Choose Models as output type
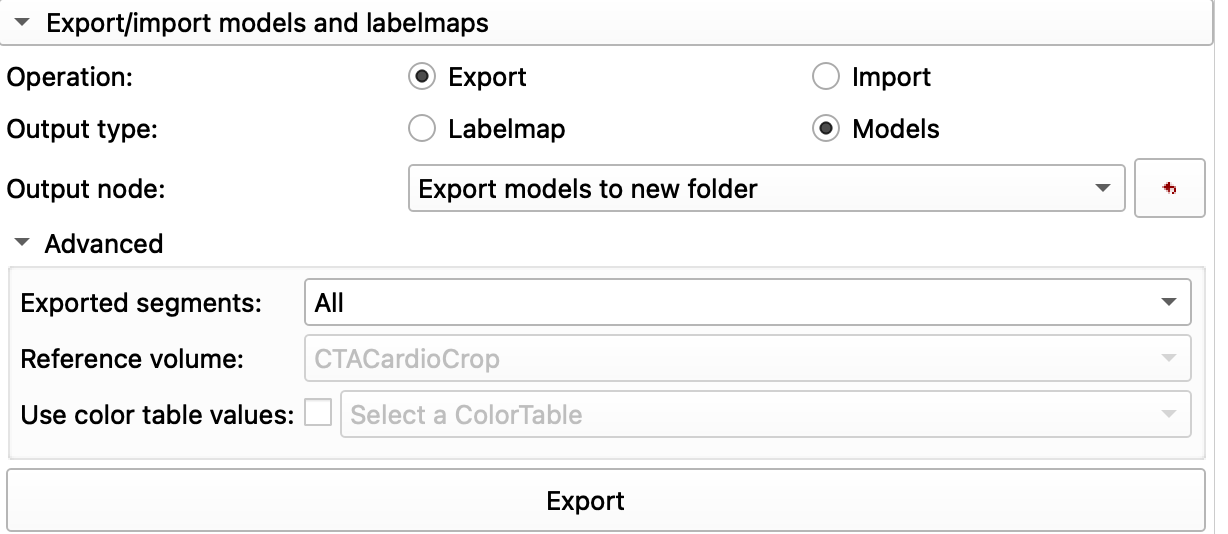 pyautogui.click(x=826, y=129)
